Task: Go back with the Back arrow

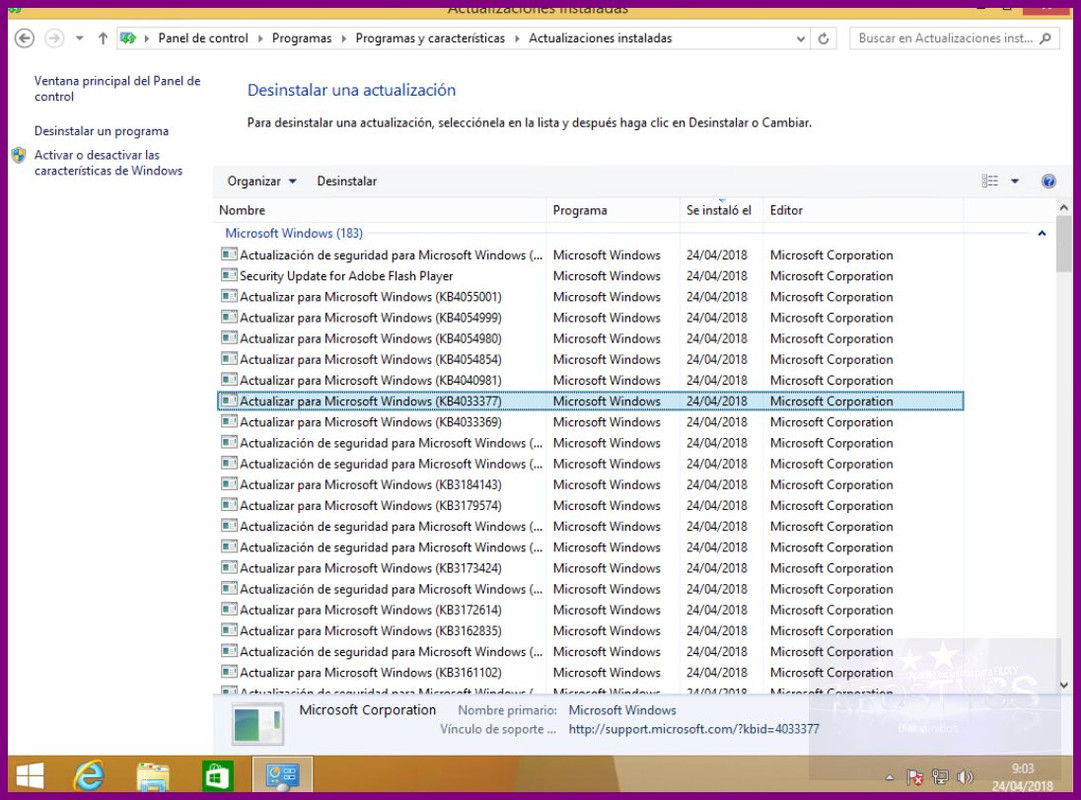Action: tap(24, 39)
